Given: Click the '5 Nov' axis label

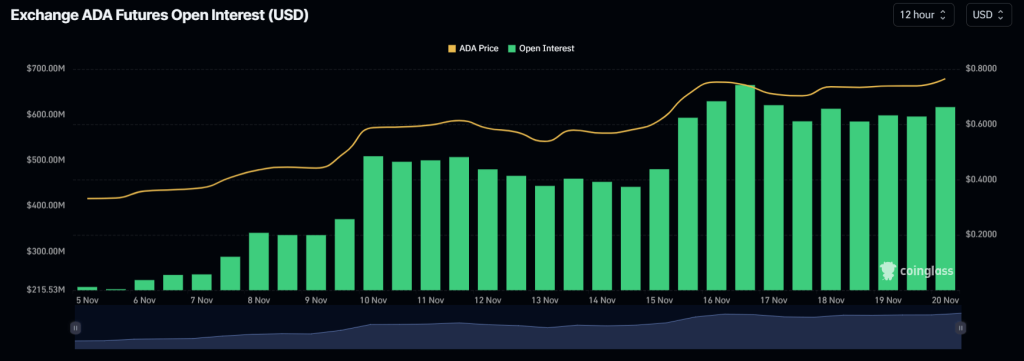Looking at the screenshot, I should click(87, 301).
